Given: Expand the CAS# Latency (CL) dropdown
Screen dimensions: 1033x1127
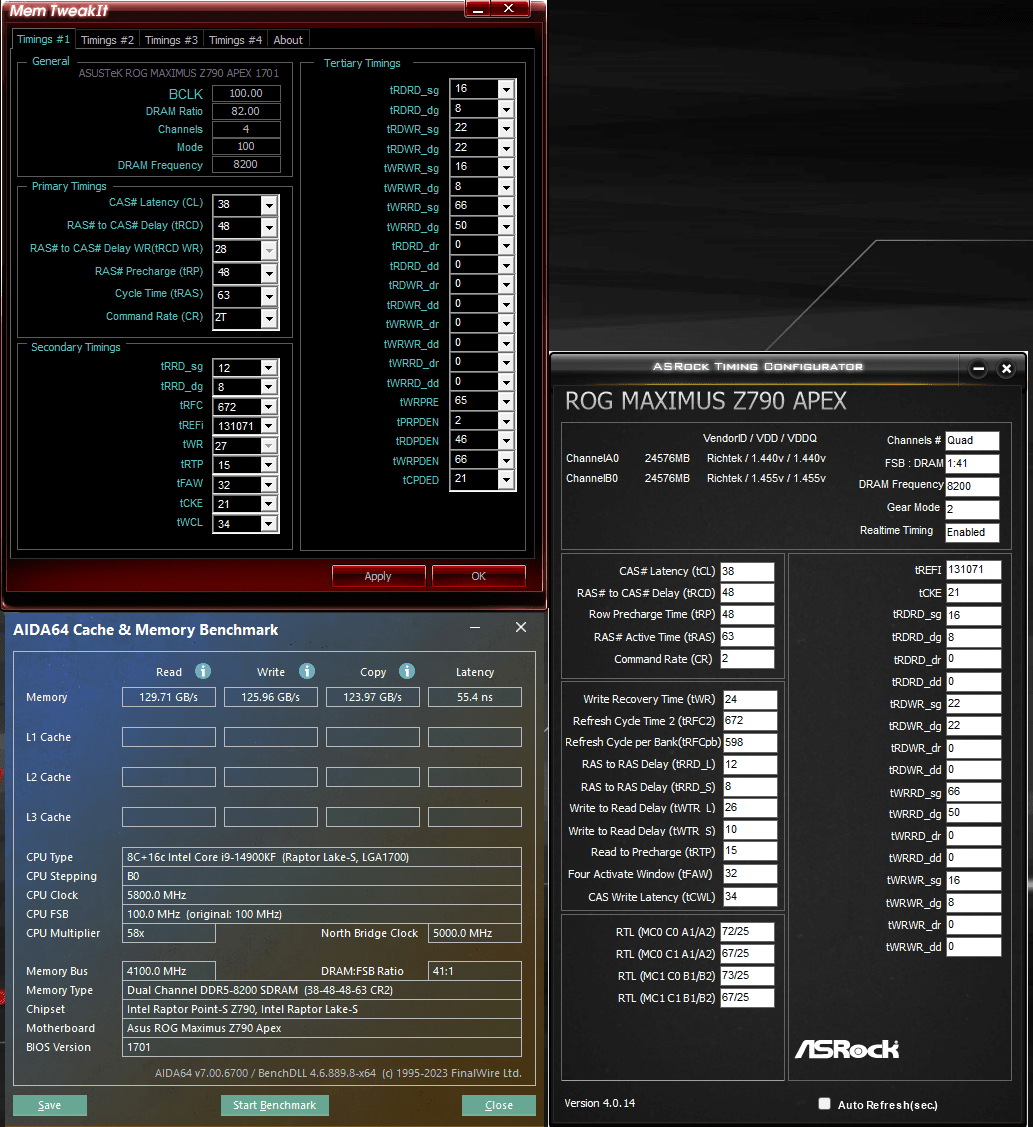Looking at the screenshot, I should coord(269,205).
